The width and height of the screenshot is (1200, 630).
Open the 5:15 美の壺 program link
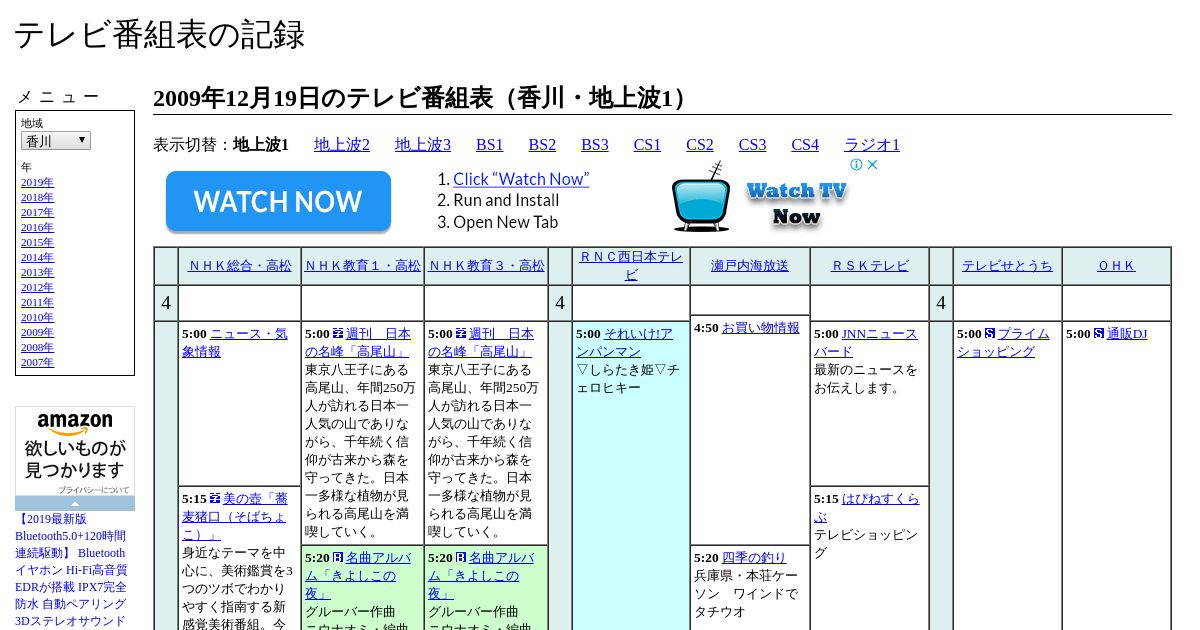[235, 516]
